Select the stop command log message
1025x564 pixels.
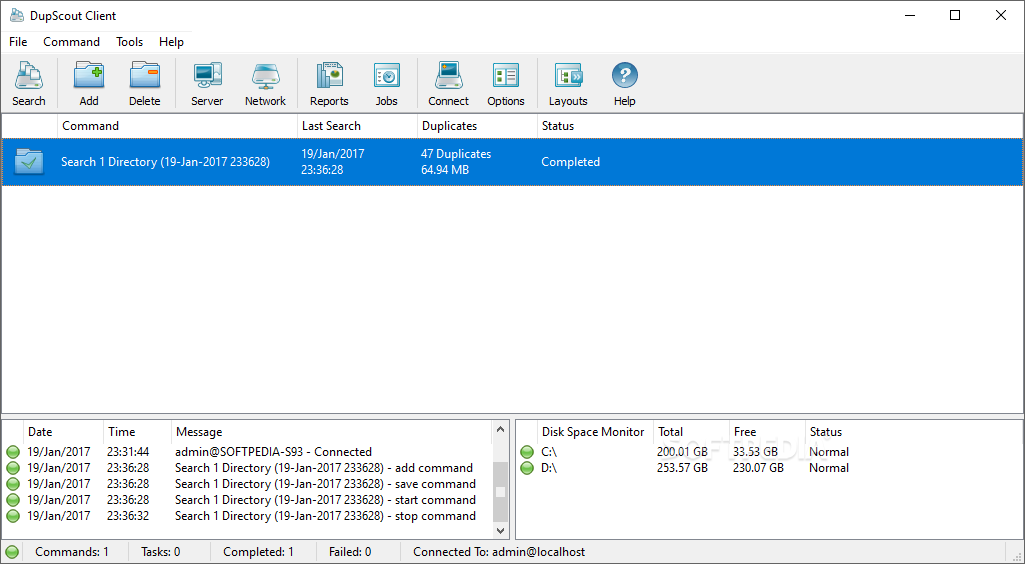325,516
